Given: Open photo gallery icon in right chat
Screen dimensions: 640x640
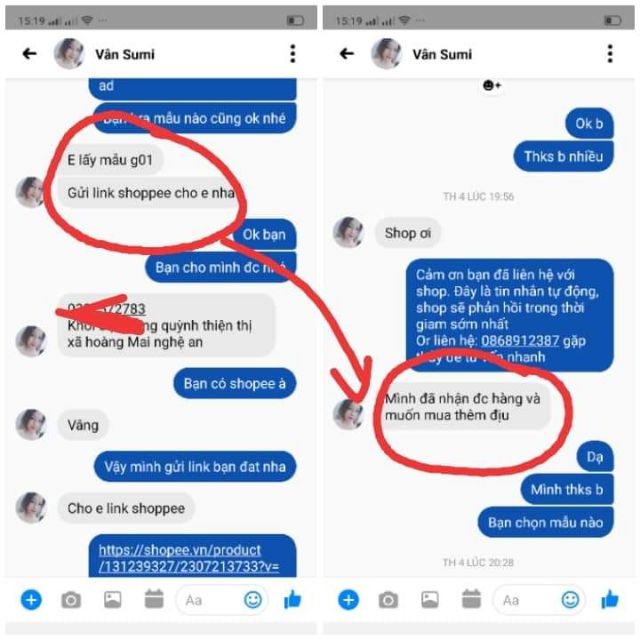Looking at the screenshot, I should point(430,600).
